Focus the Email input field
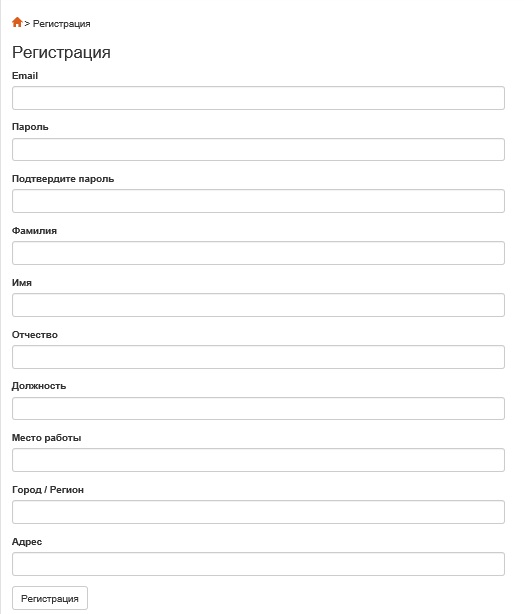 (258, 98)
